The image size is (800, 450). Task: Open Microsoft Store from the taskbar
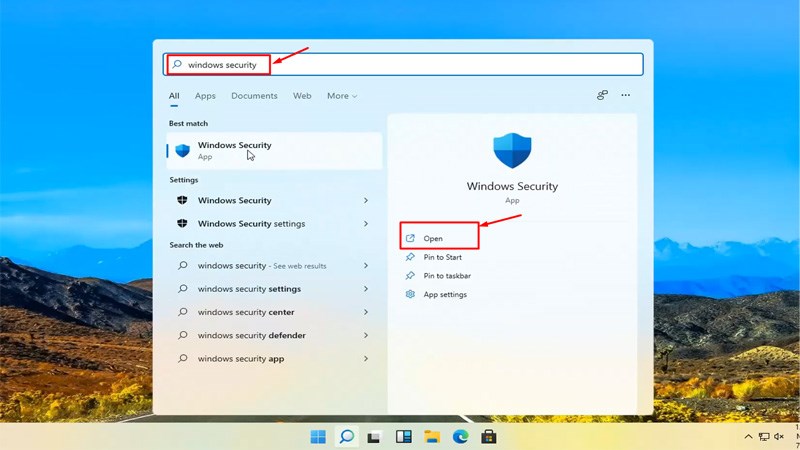pos(489,437)
